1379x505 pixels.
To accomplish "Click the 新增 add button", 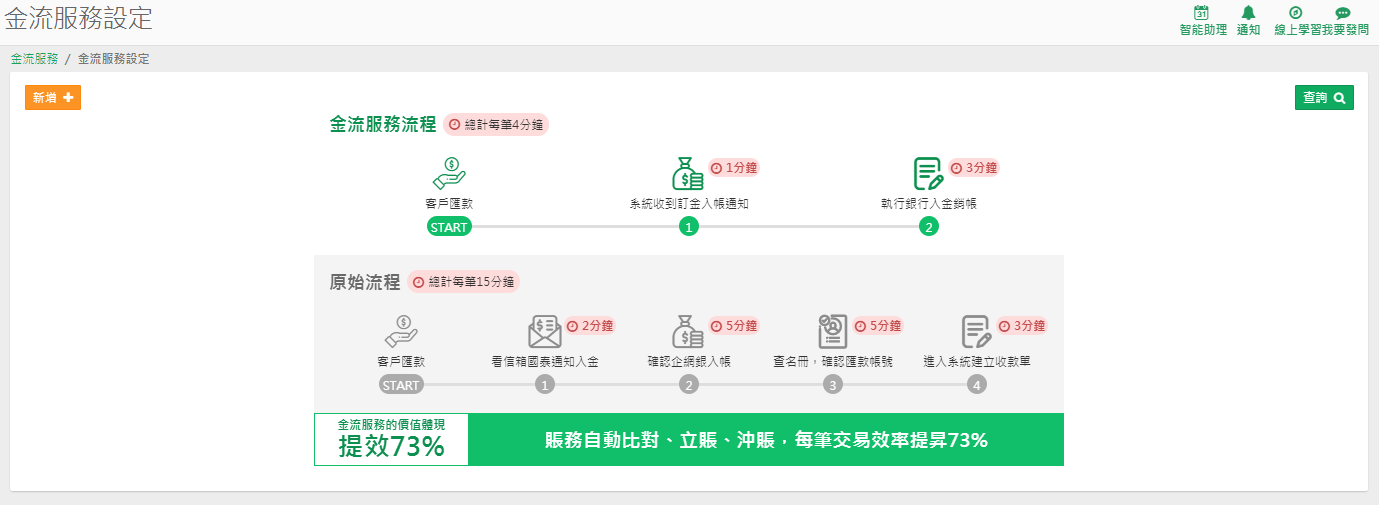I will [x=53, y=97].
